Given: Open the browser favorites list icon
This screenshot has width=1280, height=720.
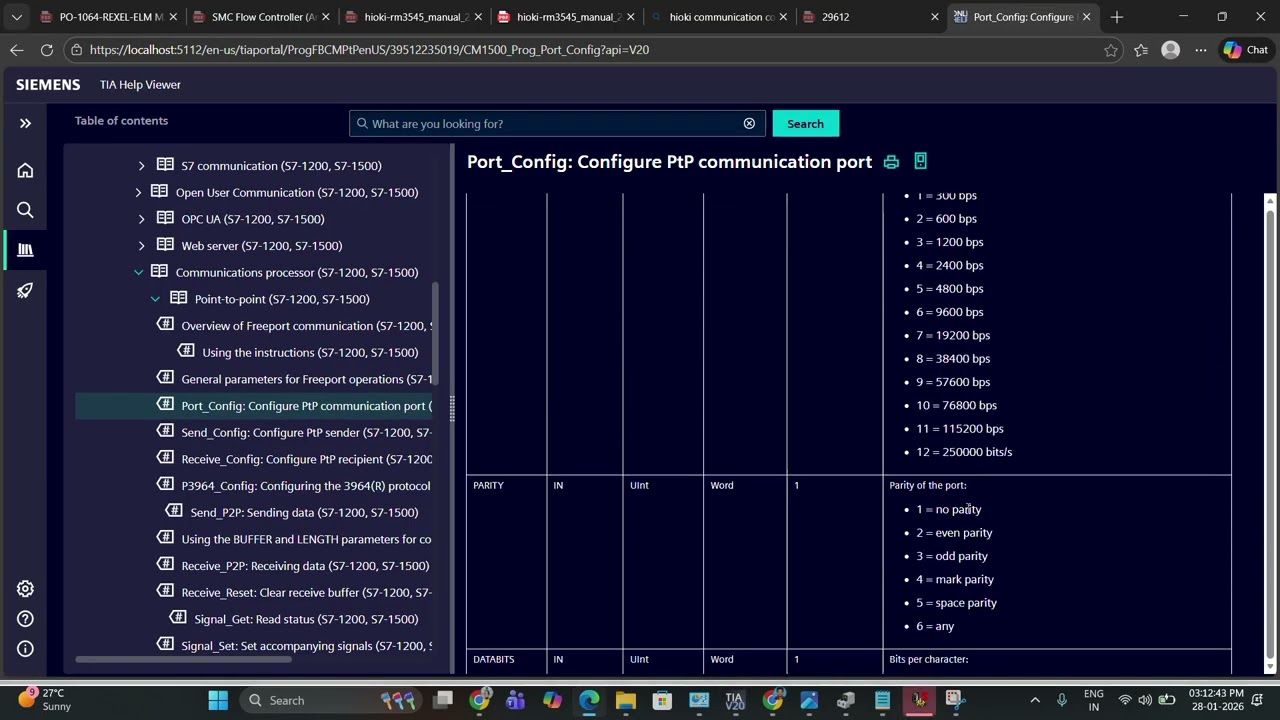Looking at the screenshot, I should click(1141, 50).
